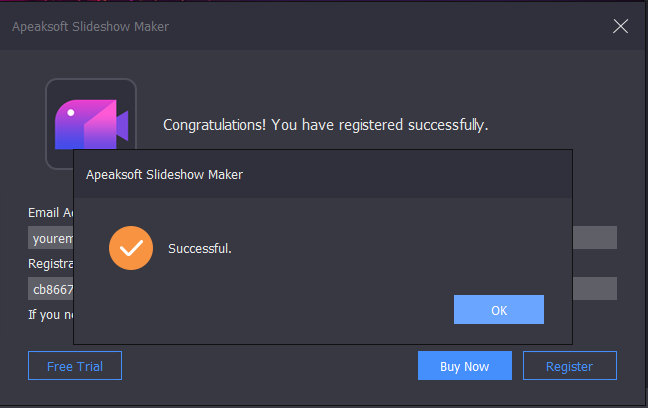Click the orange checkmark success icon
The width and height of the screenshot is (648, 408).
click(x=131, y=248)
